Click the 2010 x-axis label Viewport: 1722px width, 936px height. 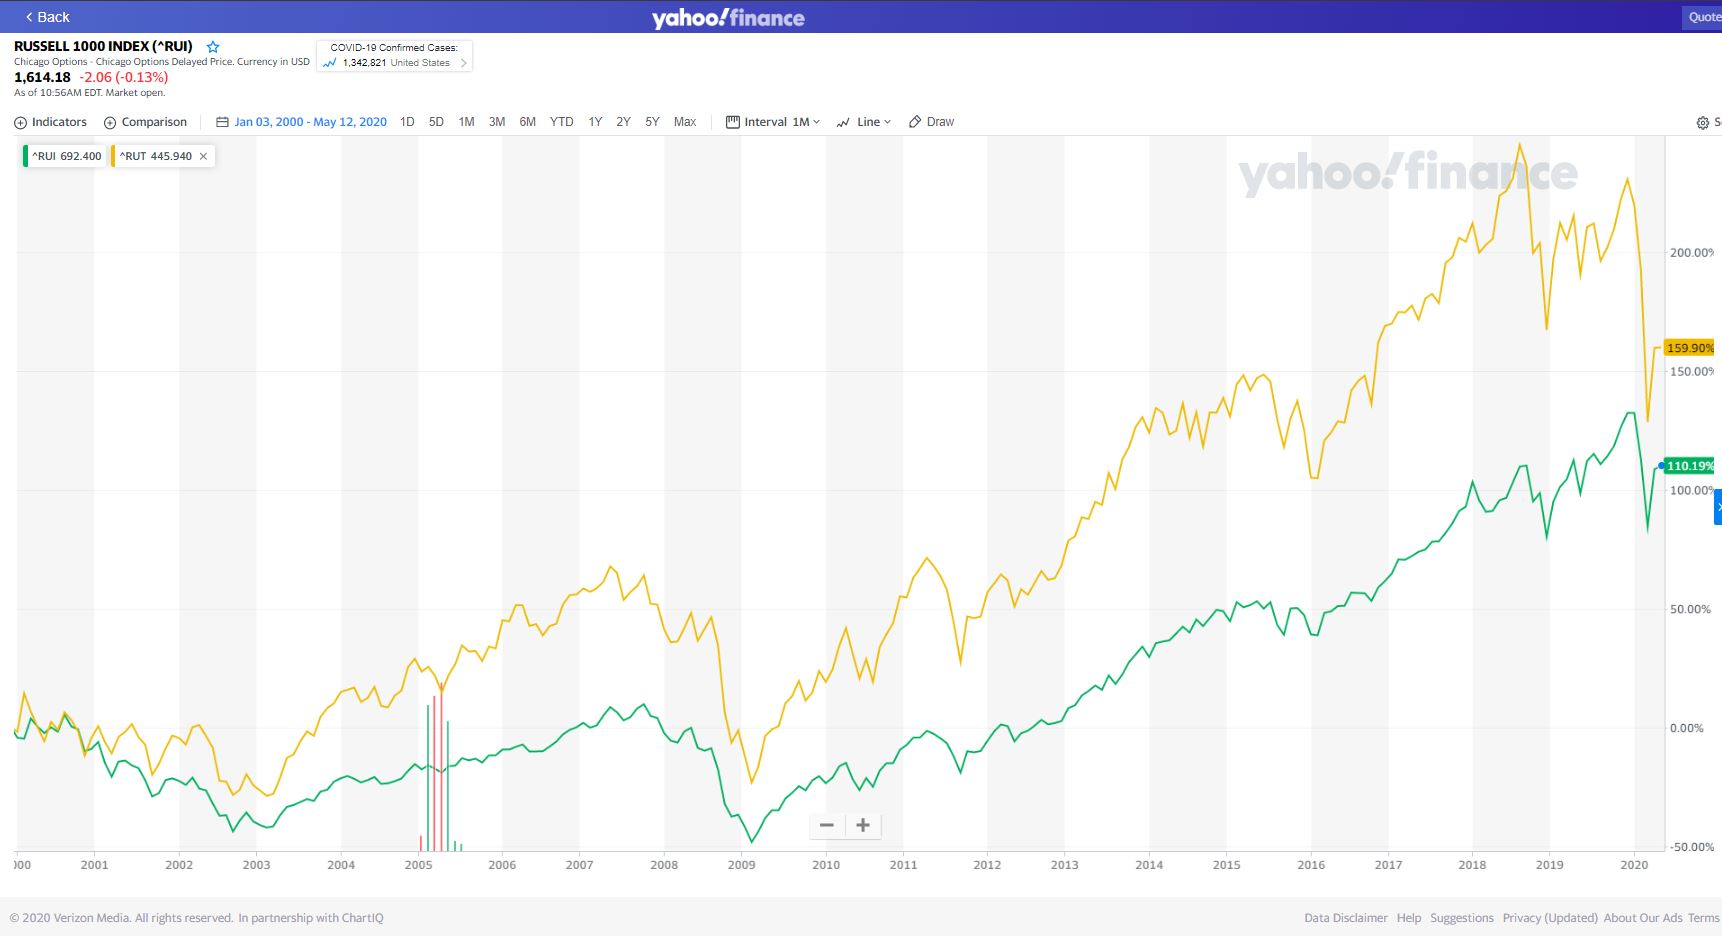(x=826, y=865)
